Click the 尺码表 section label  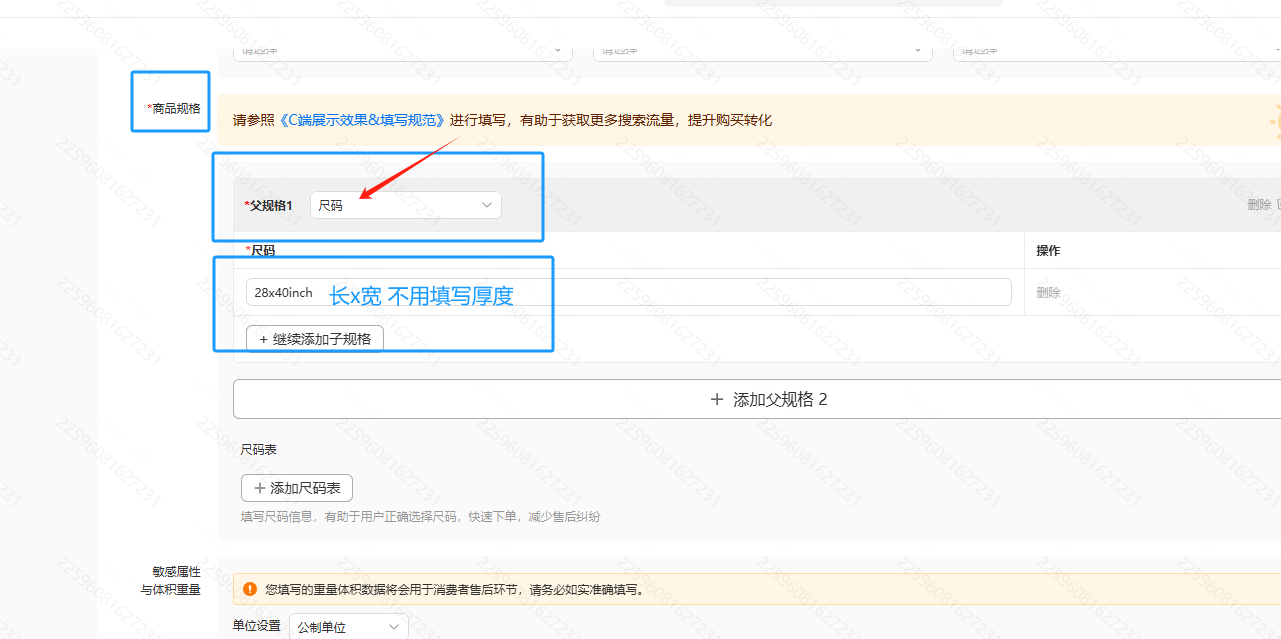(259, 450)
